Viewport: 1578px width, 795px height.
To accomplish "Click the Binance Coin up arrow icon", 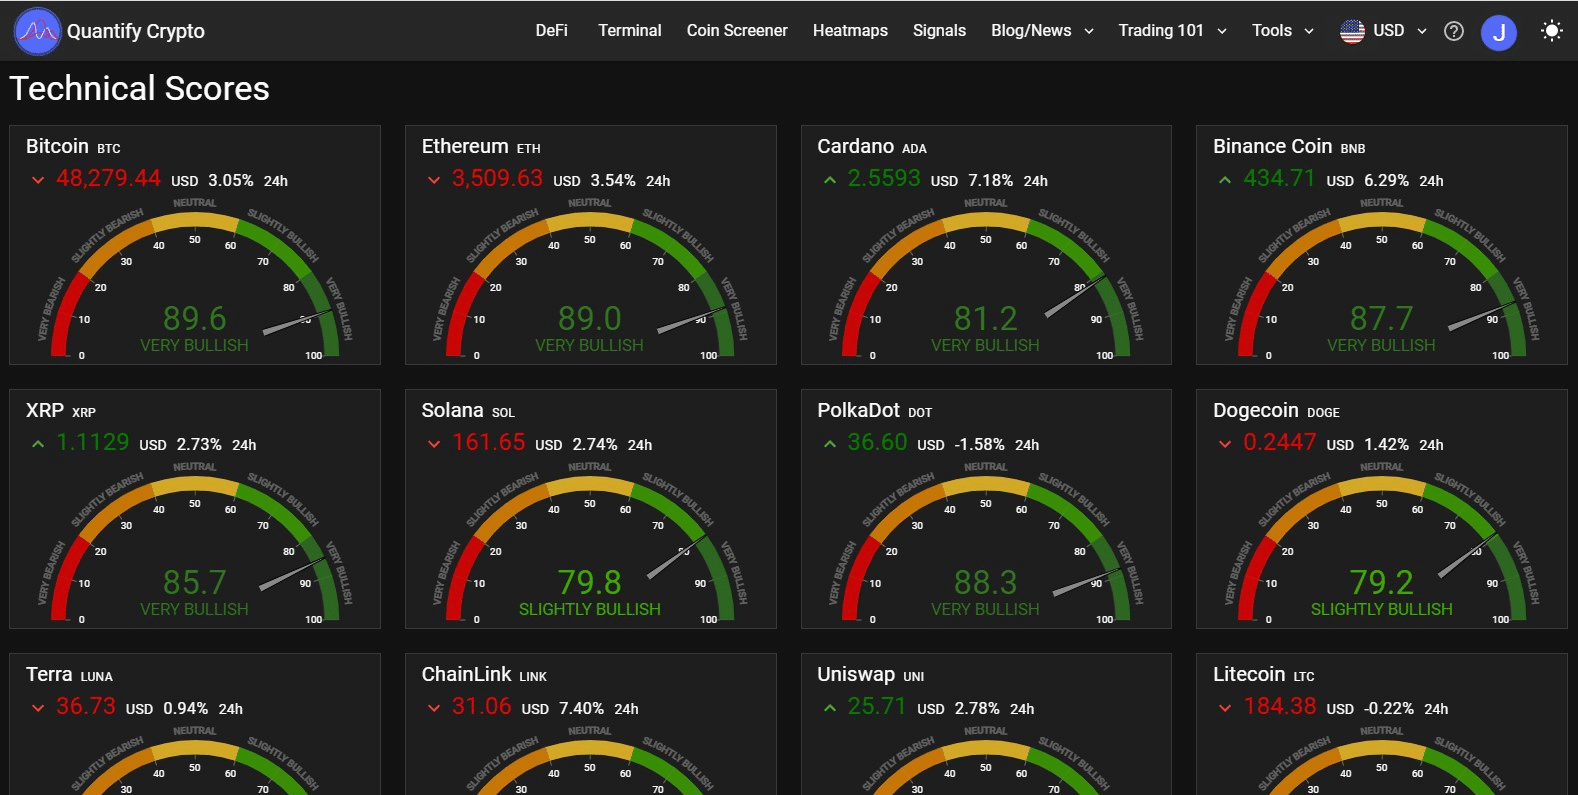I will [1225, 180].
